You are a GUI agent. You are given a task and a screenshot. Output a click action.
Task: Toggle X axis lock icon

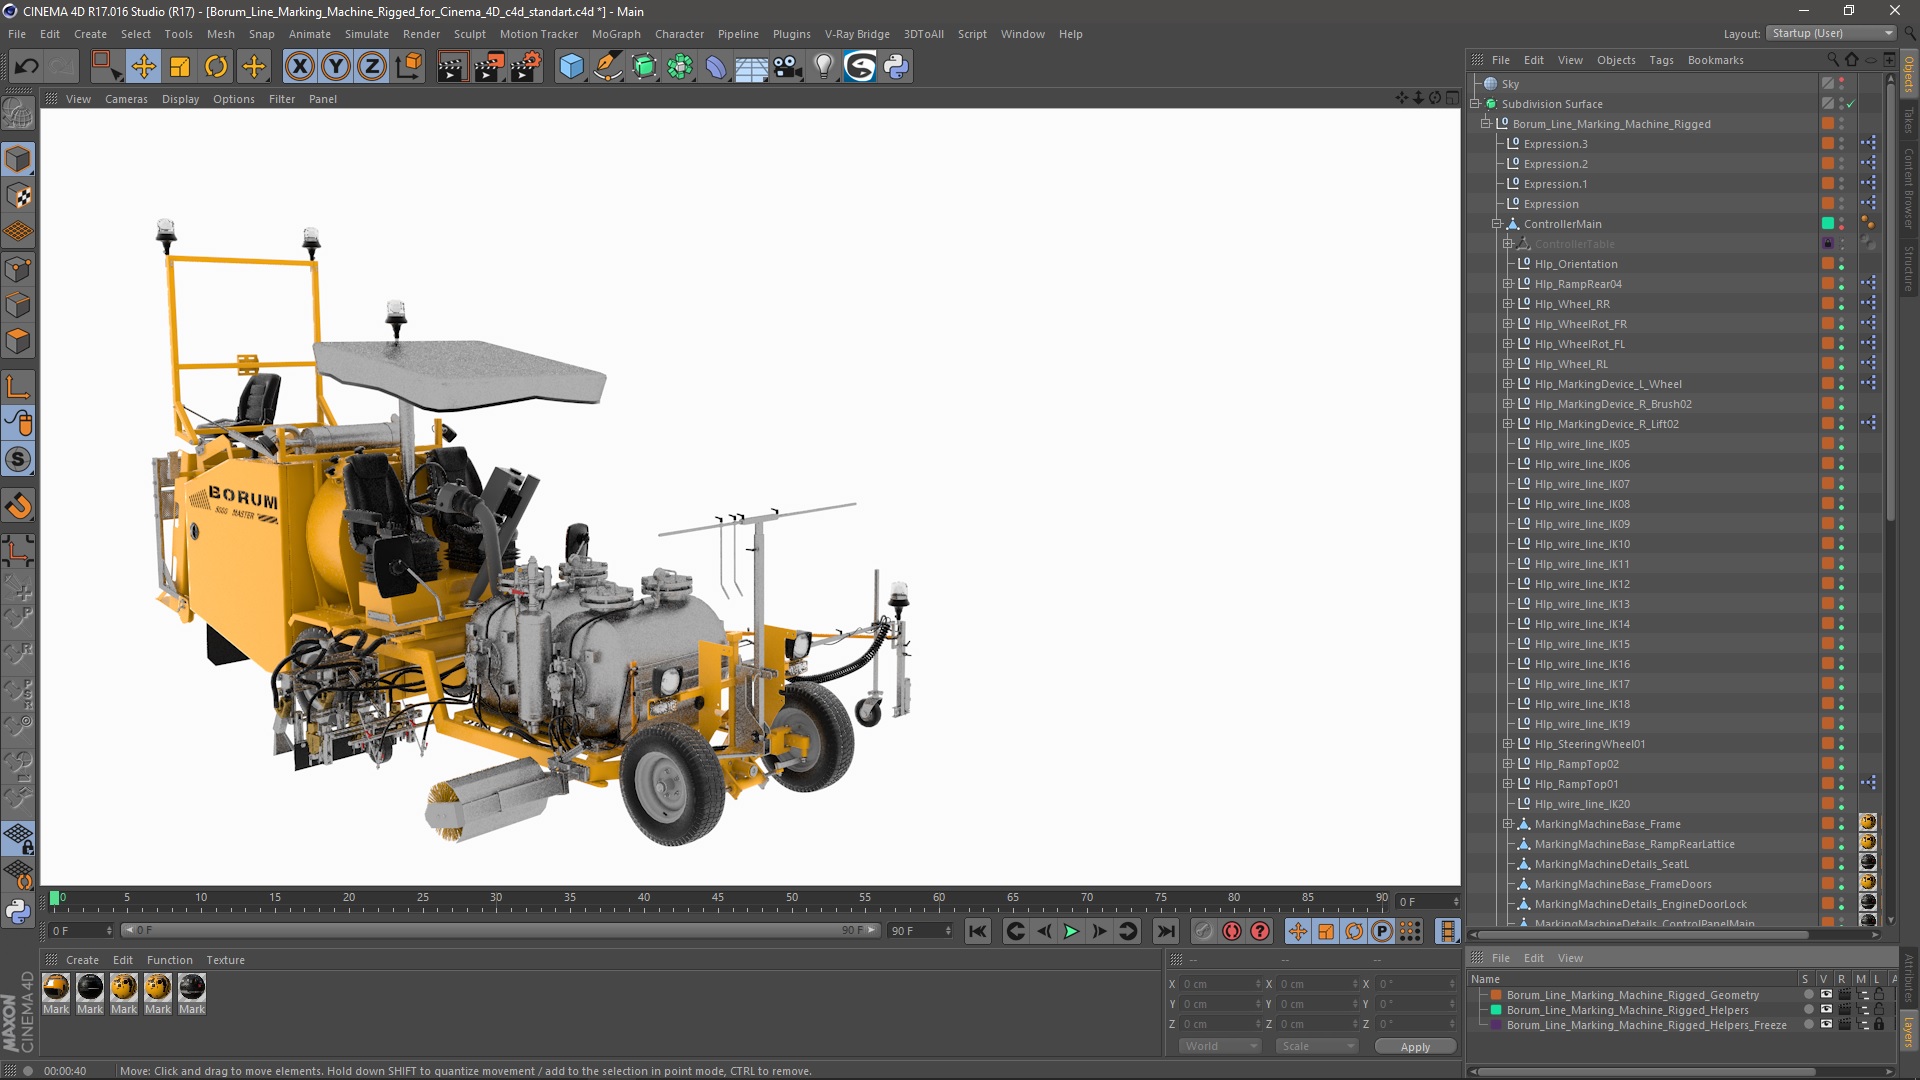299,67
